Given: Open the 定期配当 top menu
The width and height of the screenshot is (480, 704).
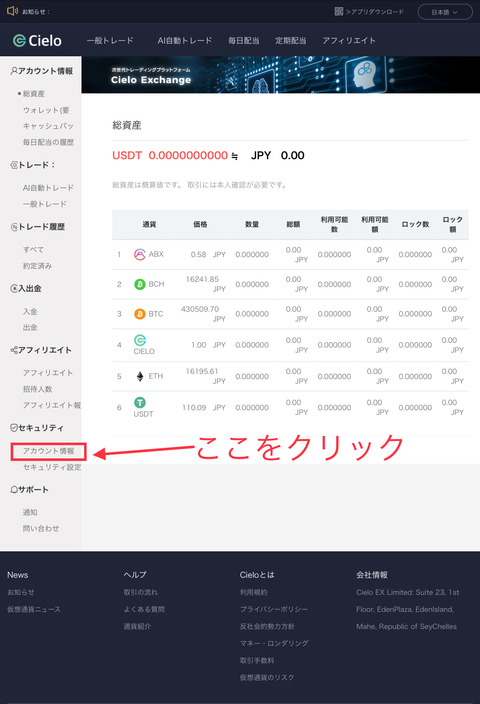Looking at the screenshot, I should tap(291, 40).
